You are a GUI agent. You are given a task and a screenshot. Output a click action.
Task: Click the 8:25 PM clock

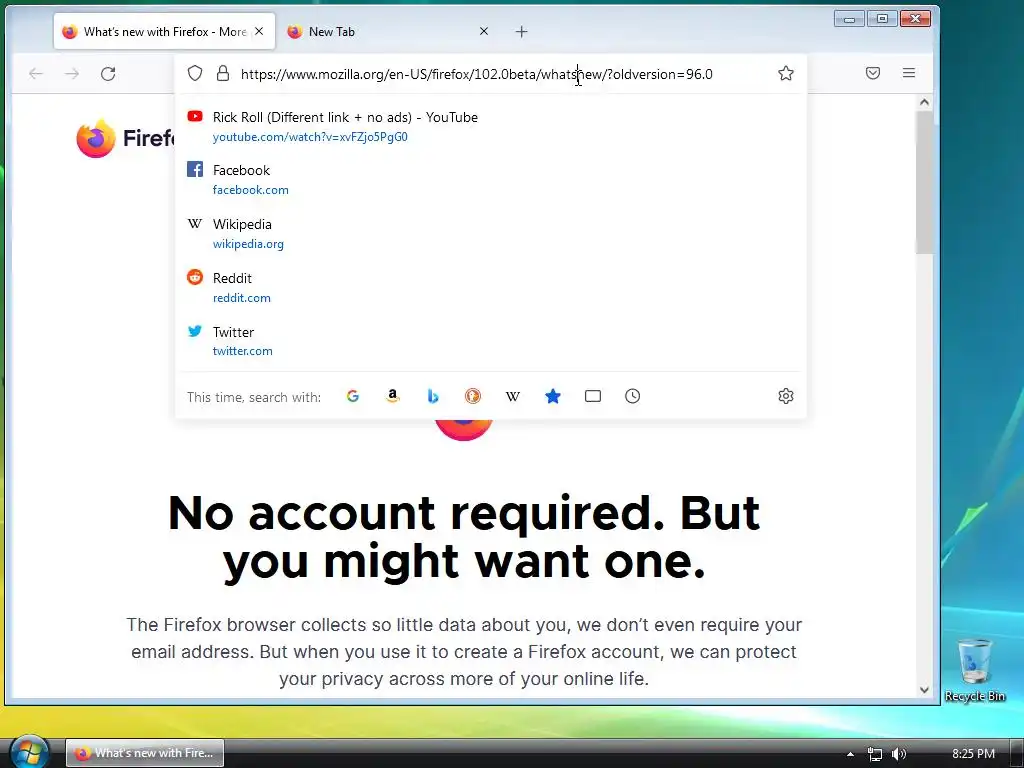pos(973,754)
